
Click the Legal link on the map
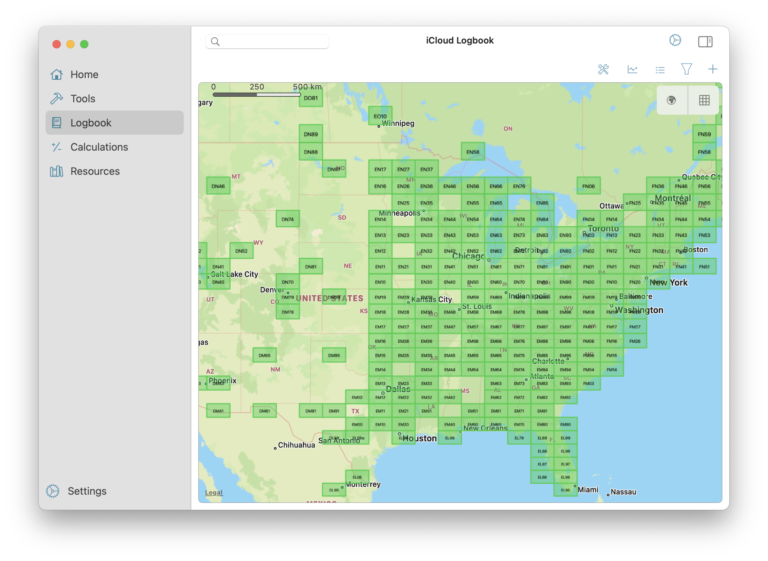click(214, 493)
